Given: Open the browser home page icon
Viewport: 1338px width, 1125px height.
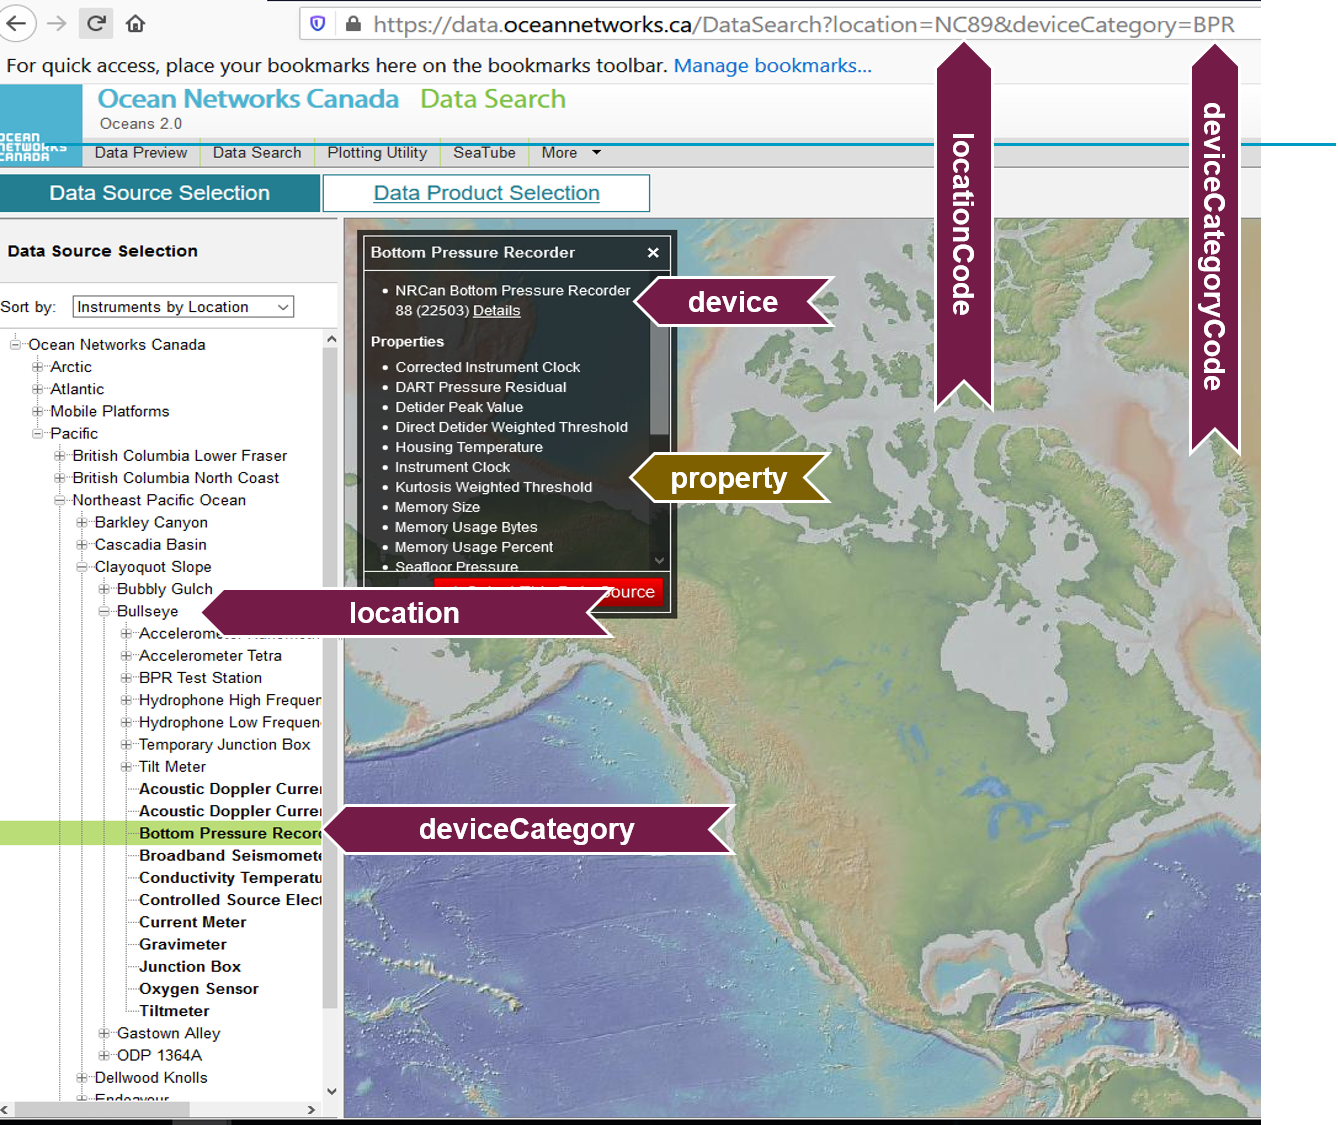Looking at the screenshot, I should [x=136, y=23].
